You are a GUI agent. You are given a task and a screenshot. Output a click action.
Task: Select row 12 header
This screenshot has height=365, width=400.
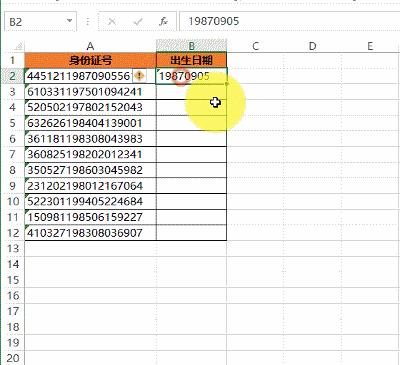pos(13,233)
